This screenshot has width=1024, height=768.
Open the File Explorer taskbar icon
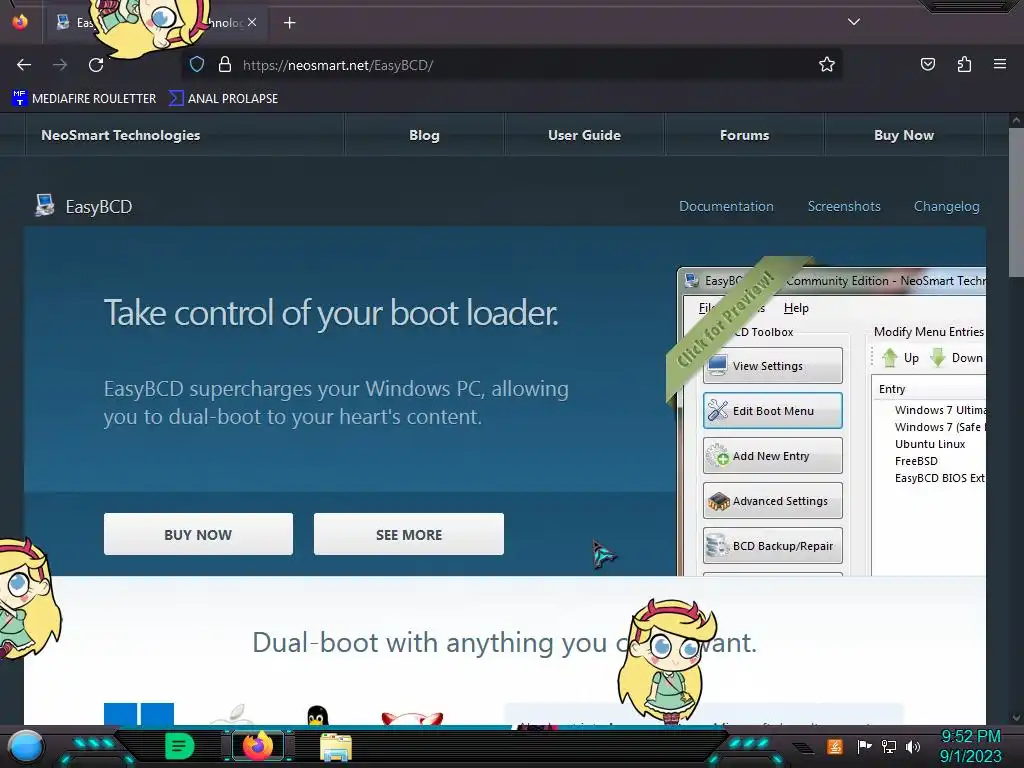pos(336,747)
